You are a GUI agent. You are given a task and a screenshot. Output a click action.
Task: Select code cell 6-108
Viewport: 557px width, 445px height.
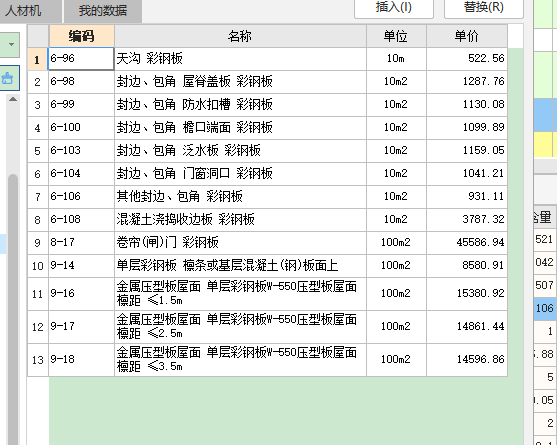click(81, 219)
